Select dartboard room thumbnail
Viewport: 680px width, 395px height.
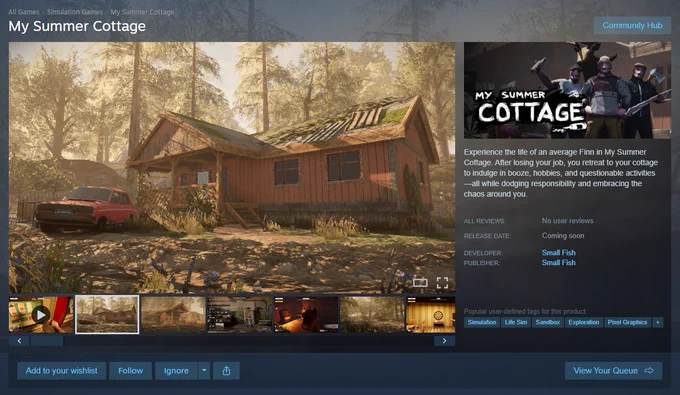431,315
